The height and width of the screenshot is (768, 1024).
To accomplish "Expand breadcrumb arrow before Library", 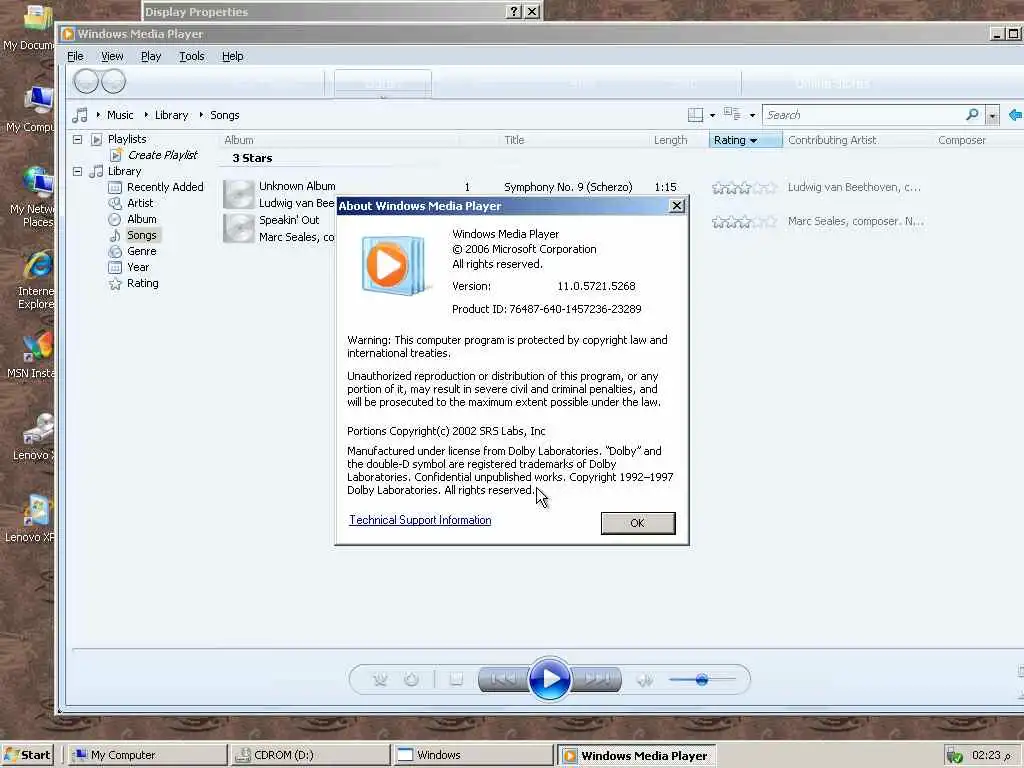I will [146, 115].
